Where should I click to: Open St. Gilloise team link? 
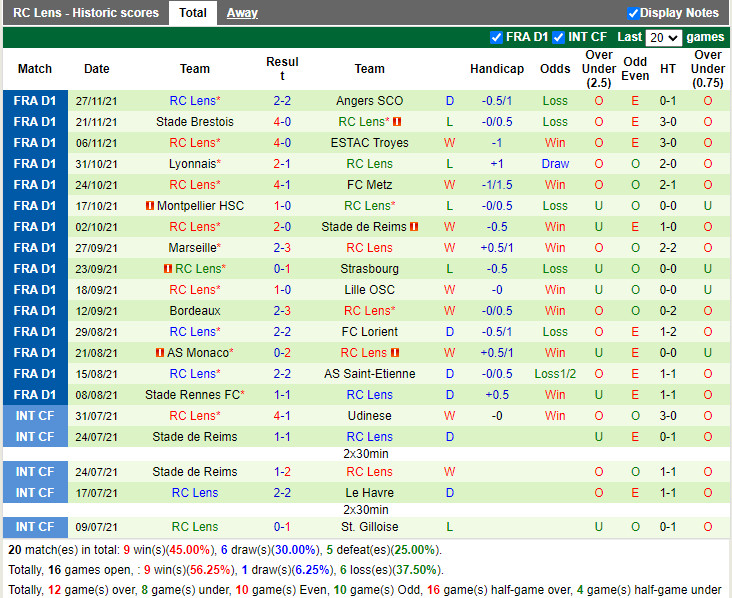(369, 527)
